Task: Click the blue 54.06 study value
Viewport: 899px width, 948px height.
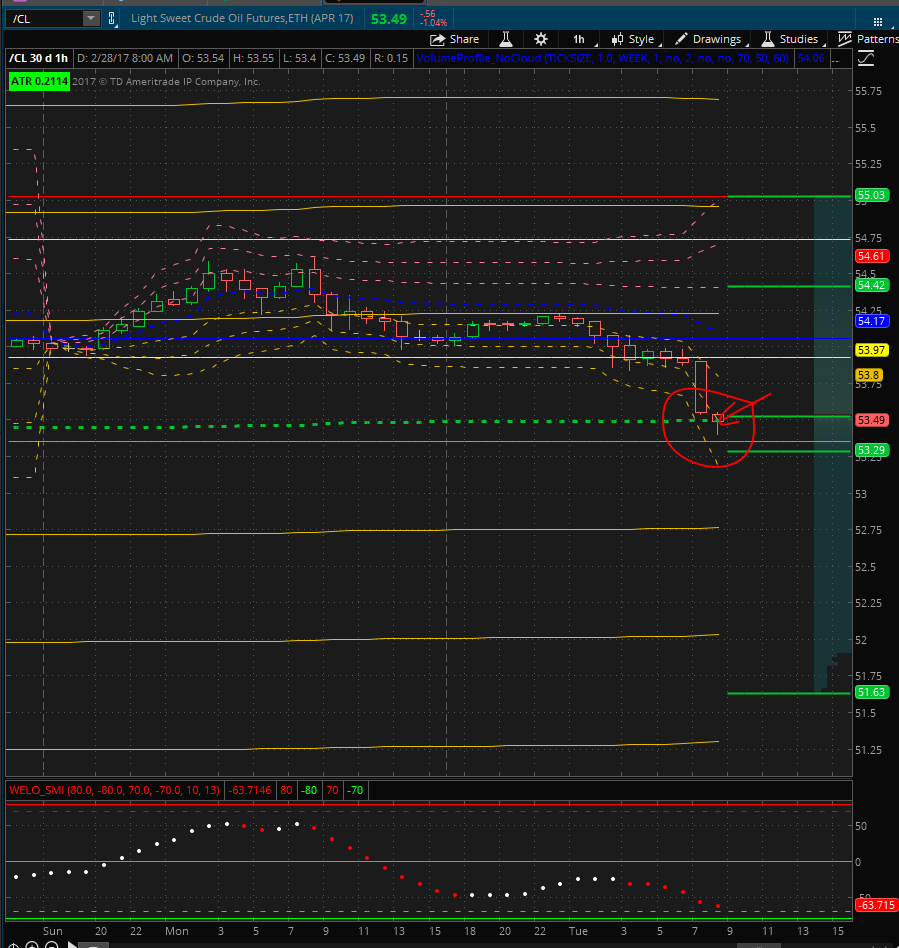Action: (811, 59)
